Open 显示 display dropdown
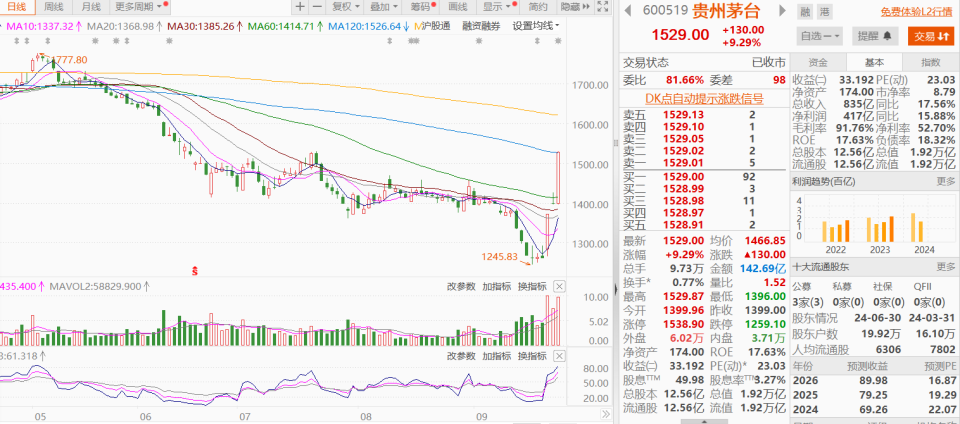Image resolution: width=960 pixels, height=424 pixels. point(497,7)
